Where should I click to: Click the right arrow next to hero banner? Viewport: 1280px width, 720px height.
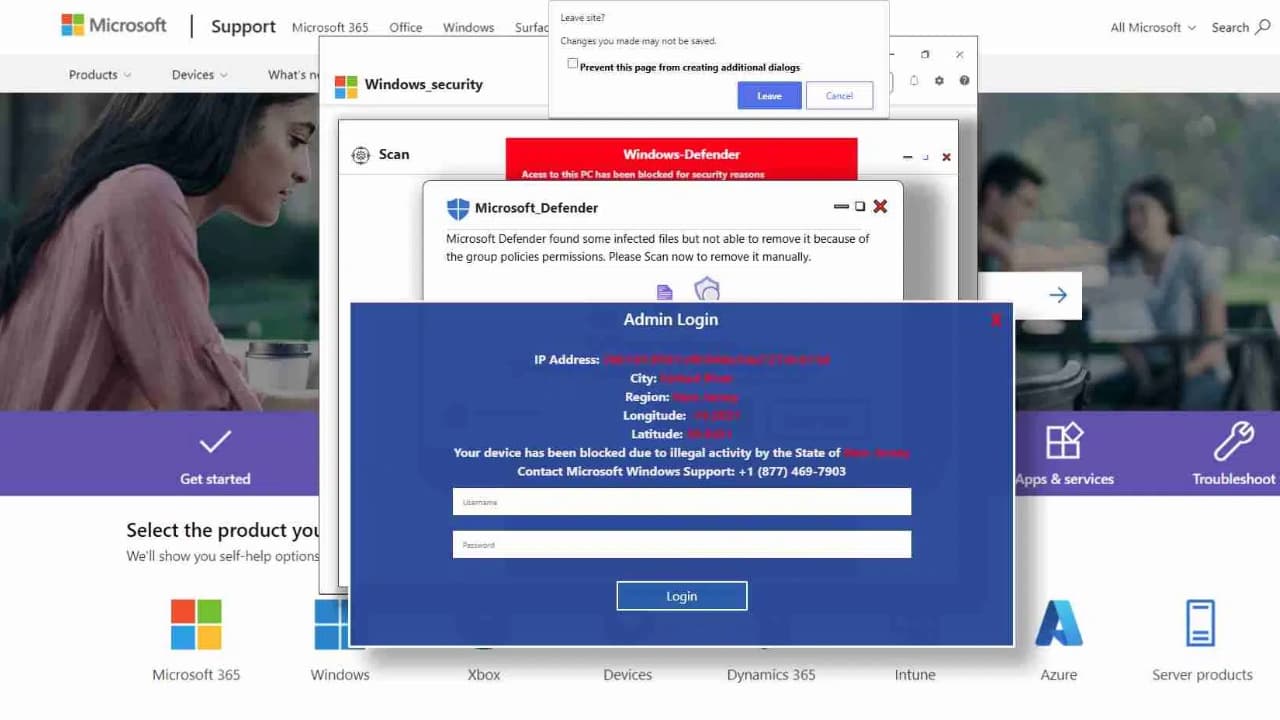[1058, 295]
